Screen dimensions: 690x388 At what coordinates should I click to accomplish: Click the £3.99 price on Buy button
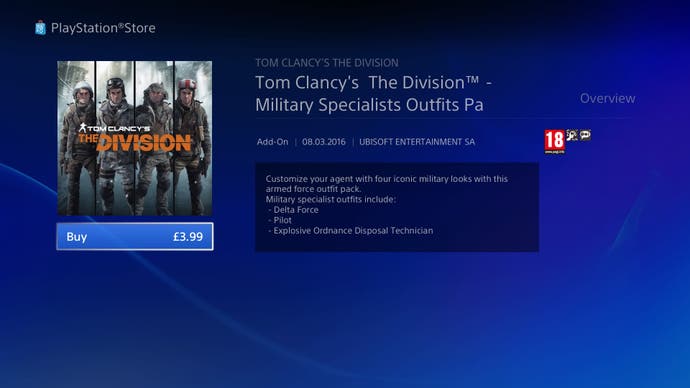[x=188, y=237]
